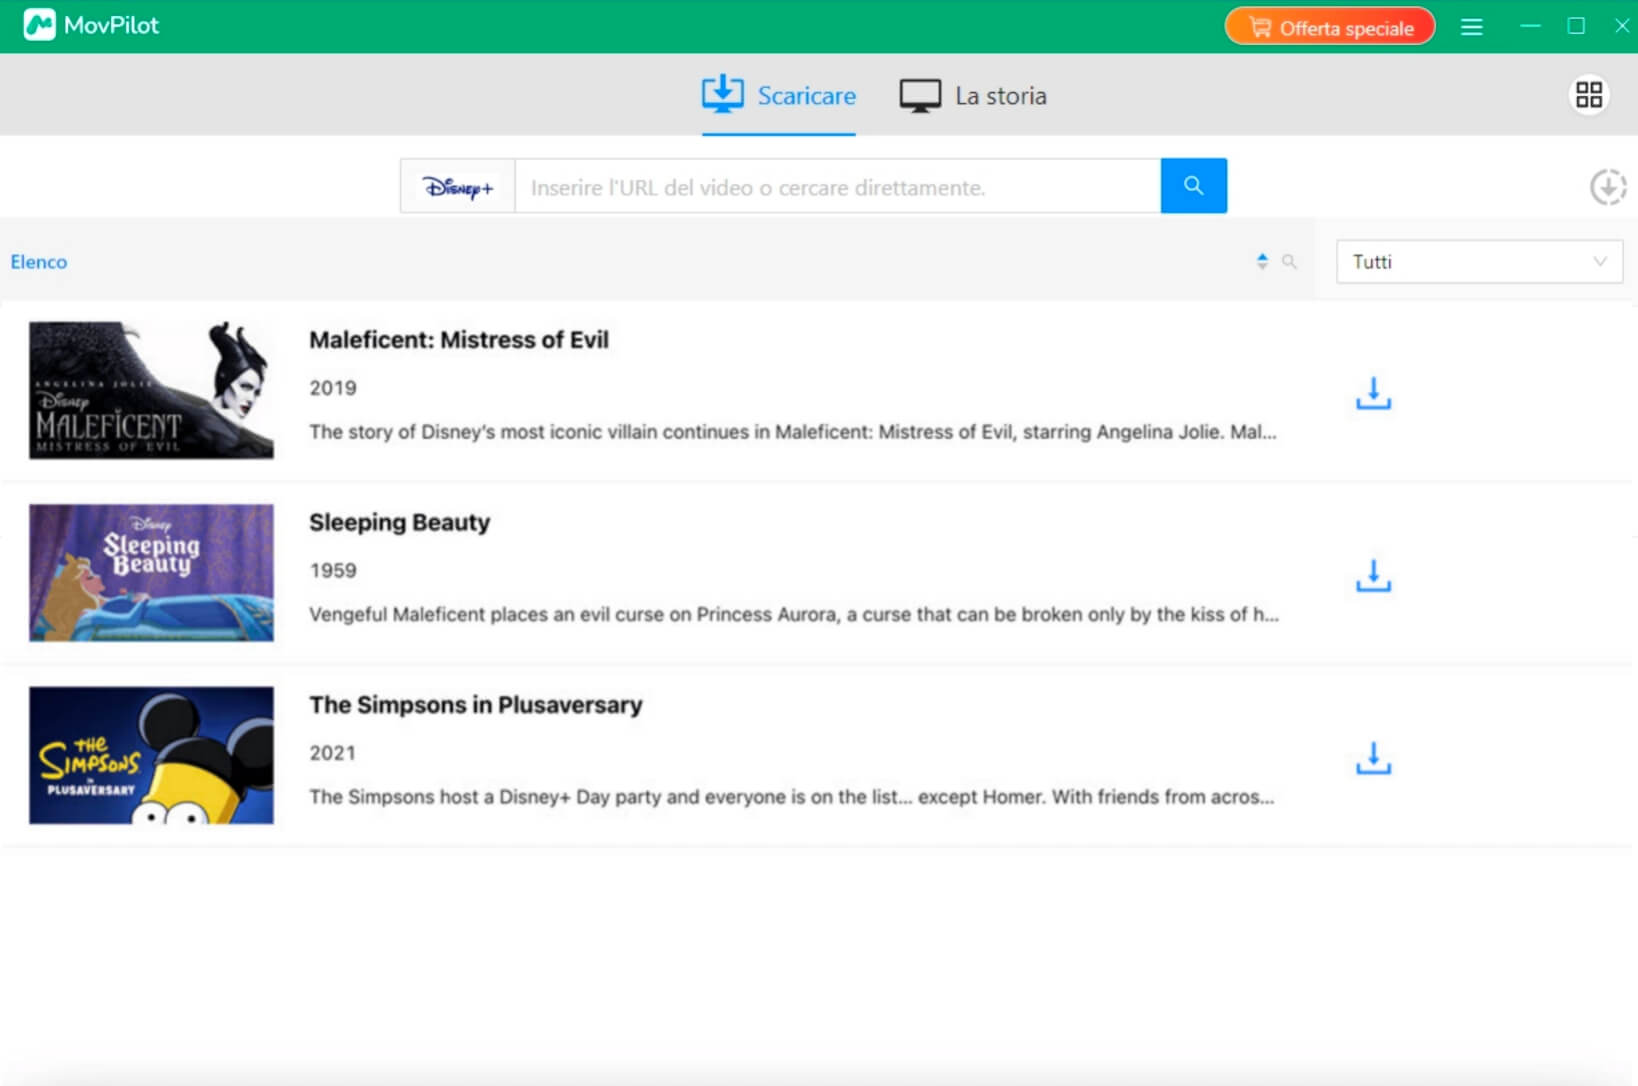
Task: Minimize the MovPilot window
Action: (x=1530, y=26)
